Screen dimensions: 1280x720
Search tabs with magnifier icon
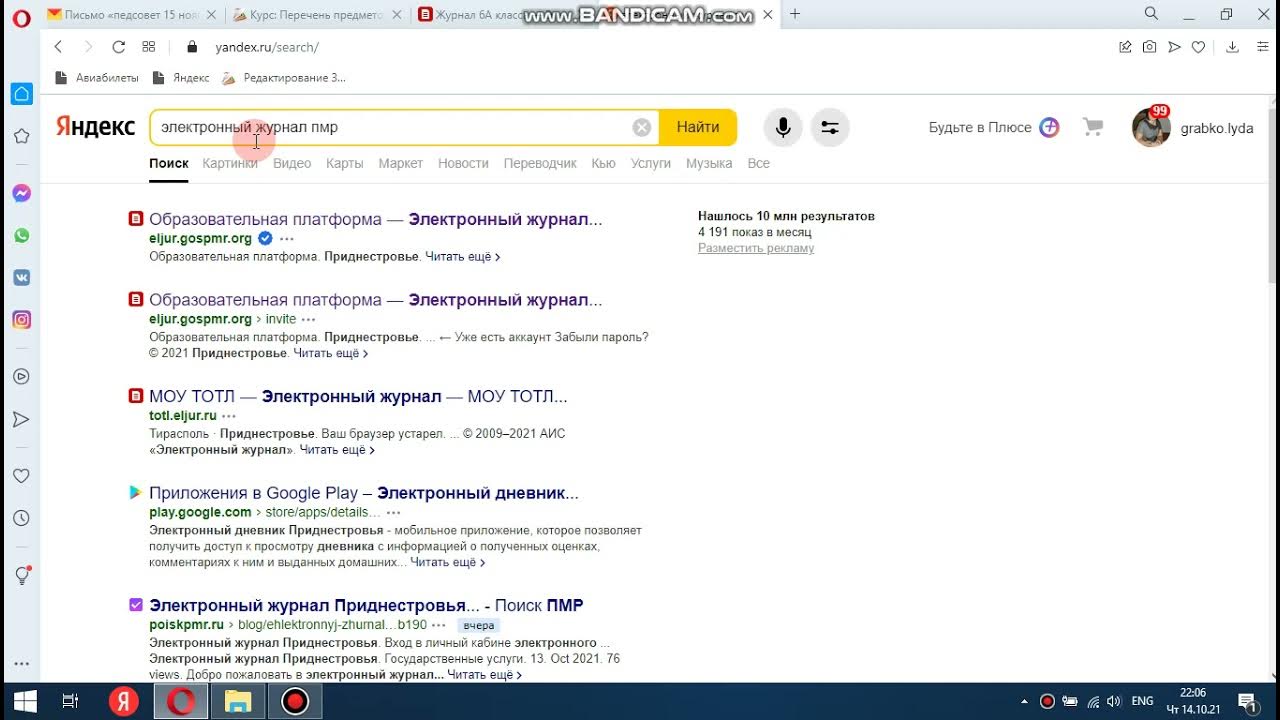(1151, 14)
